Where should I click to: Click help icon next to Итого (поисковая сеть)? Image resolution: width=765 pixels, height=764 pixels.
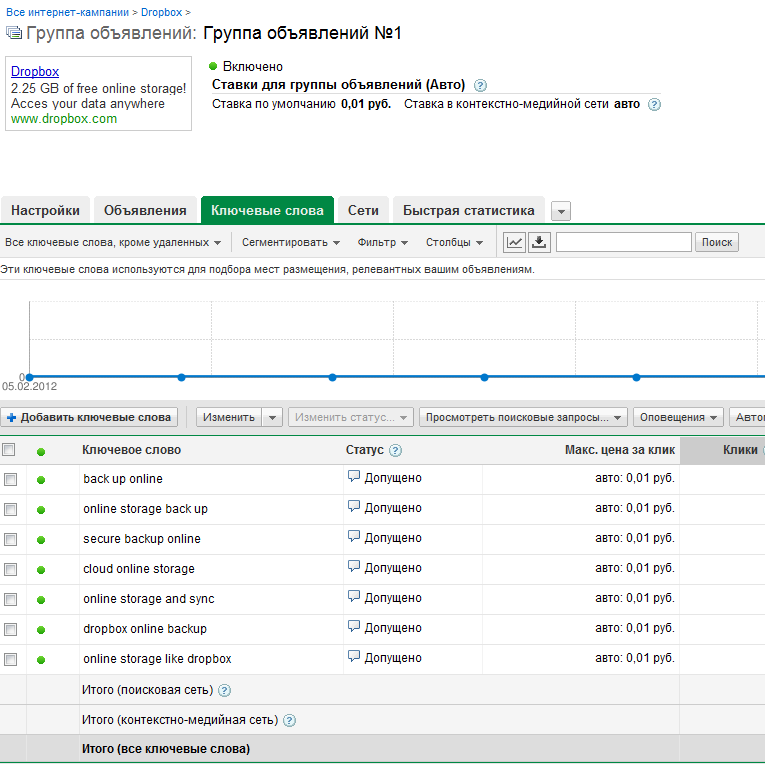[x=224, y=690]
